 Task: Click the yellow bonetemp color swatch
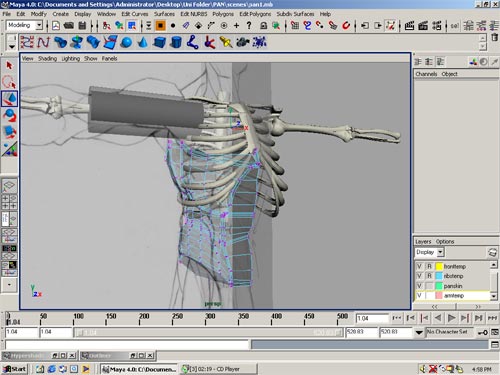[439, 266]
